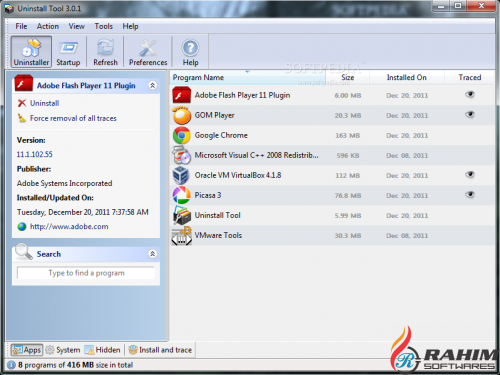Click Dec 08, 2011 date for VMware Tools
Viewport: 500px width, 375px height.
tap(407, 236)
